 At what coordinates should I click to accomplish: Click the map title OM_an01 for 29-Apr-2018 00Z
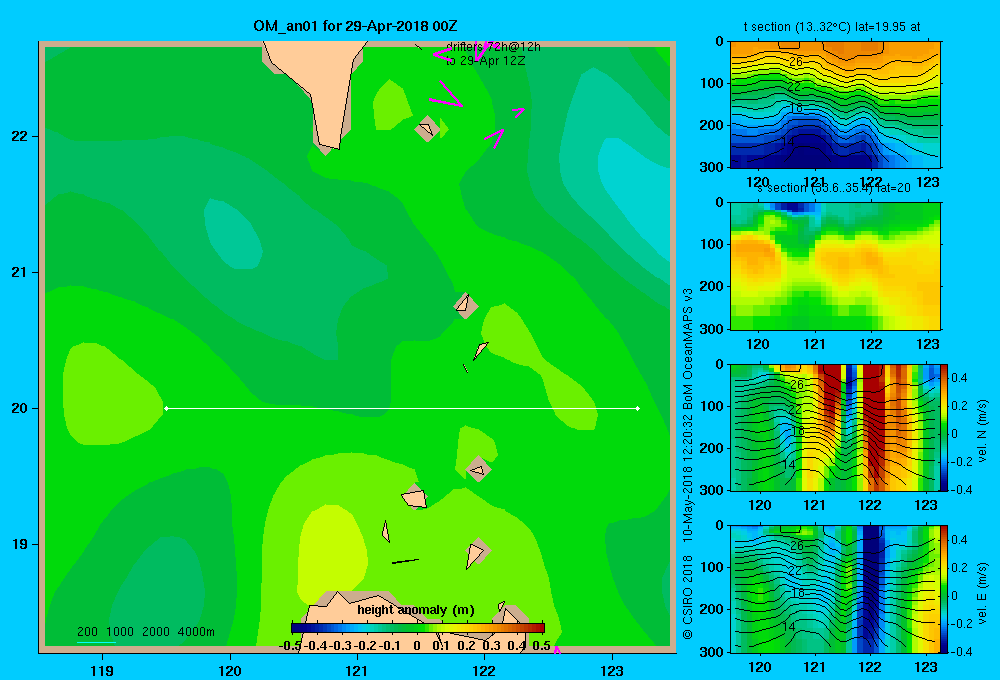click(x=355, y=26)
